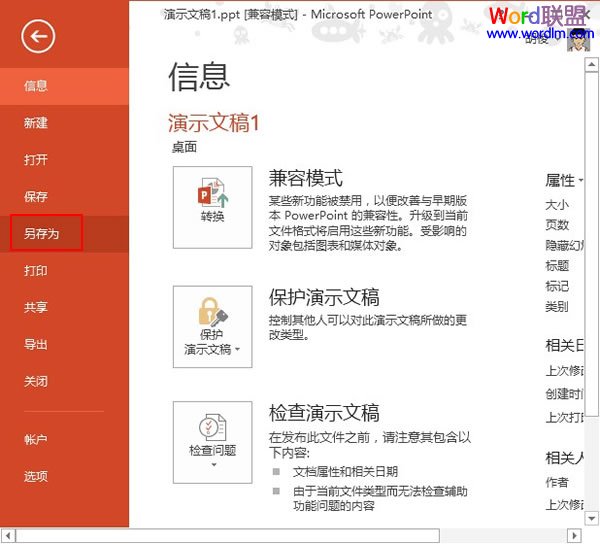Click the 演示文稿1 document title

pos(214,123)
